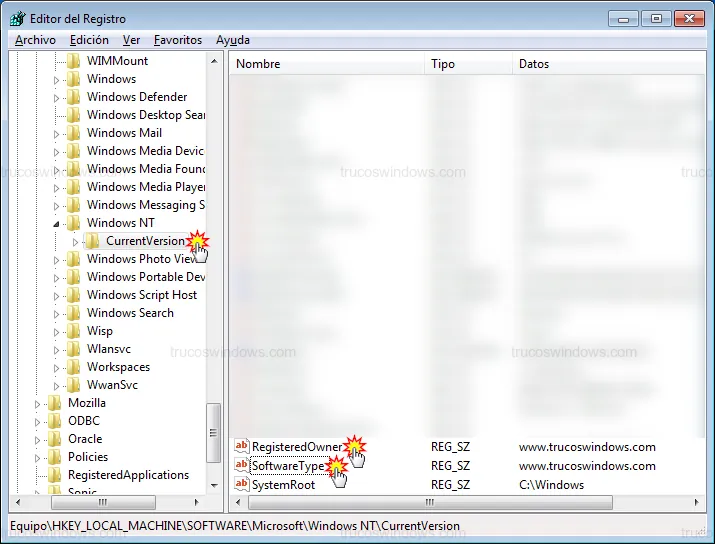Open the Edición menu
Image resolution: width=715 pixels, height=544 pixels.
tap(89, 40)
